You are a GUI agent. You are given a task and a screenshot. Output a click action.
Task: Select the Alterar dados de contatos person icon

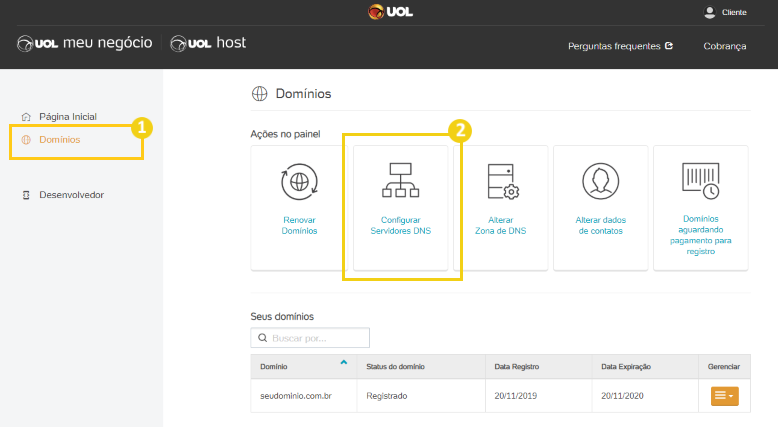pos(600,181)
